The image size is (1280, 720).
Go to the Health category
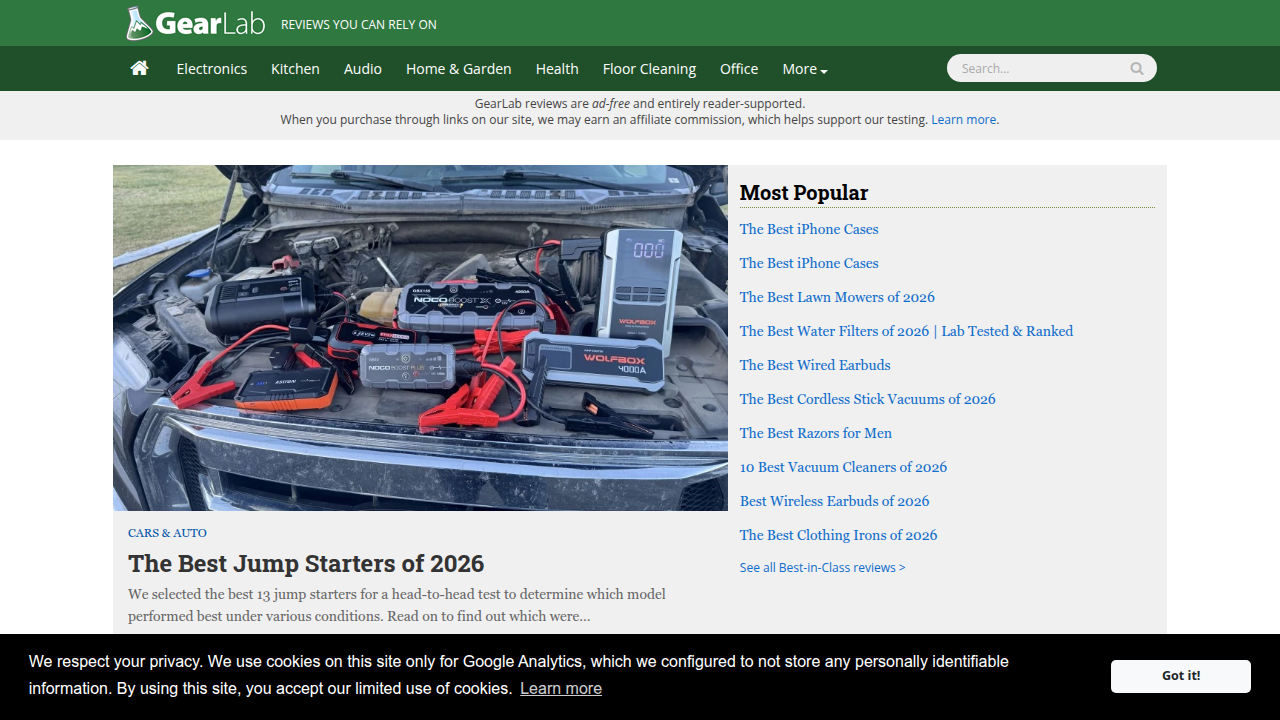(557, 69)
